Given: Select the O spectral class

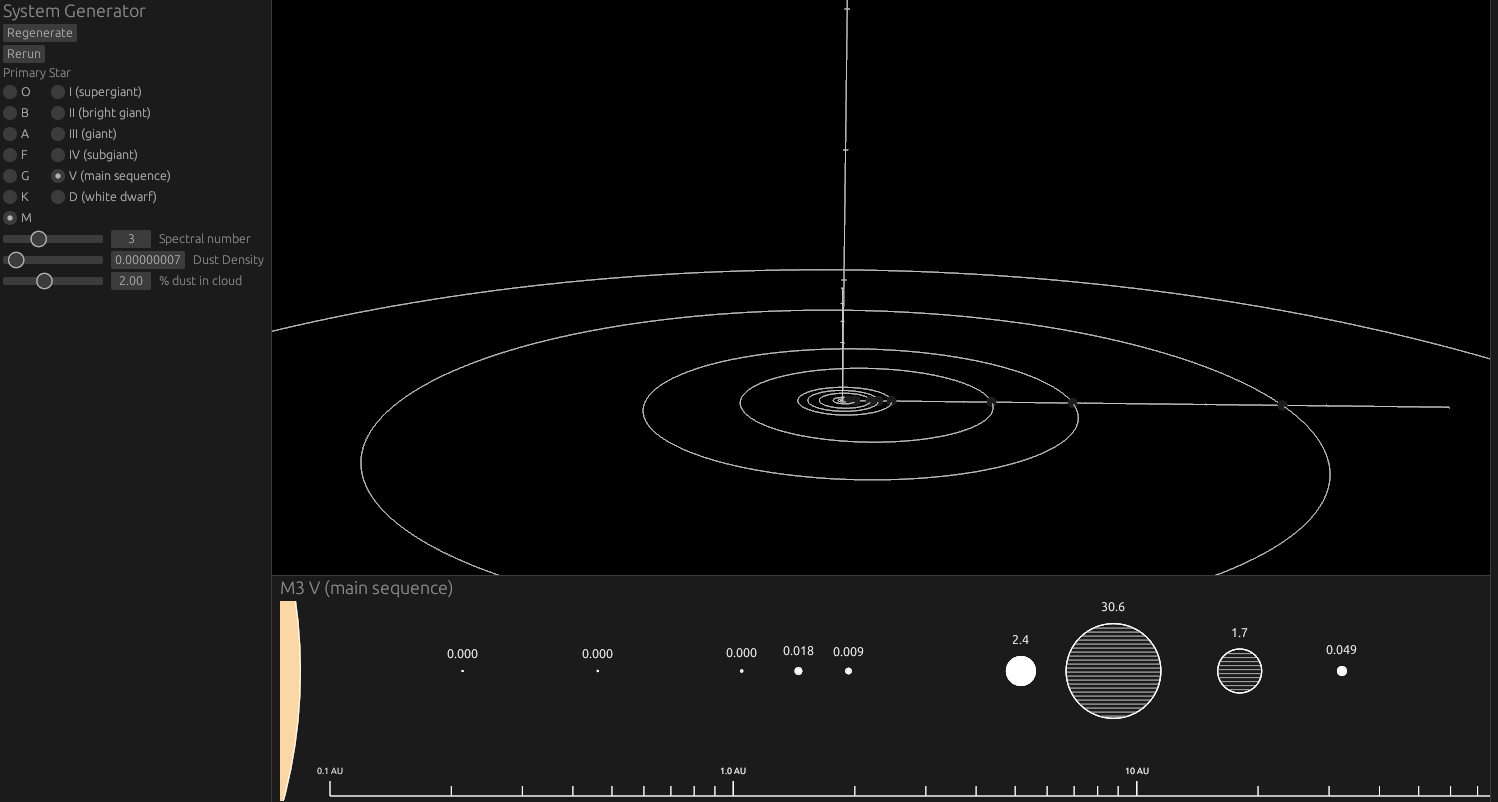Looking at the screenshot, I should tap(9, 91).
